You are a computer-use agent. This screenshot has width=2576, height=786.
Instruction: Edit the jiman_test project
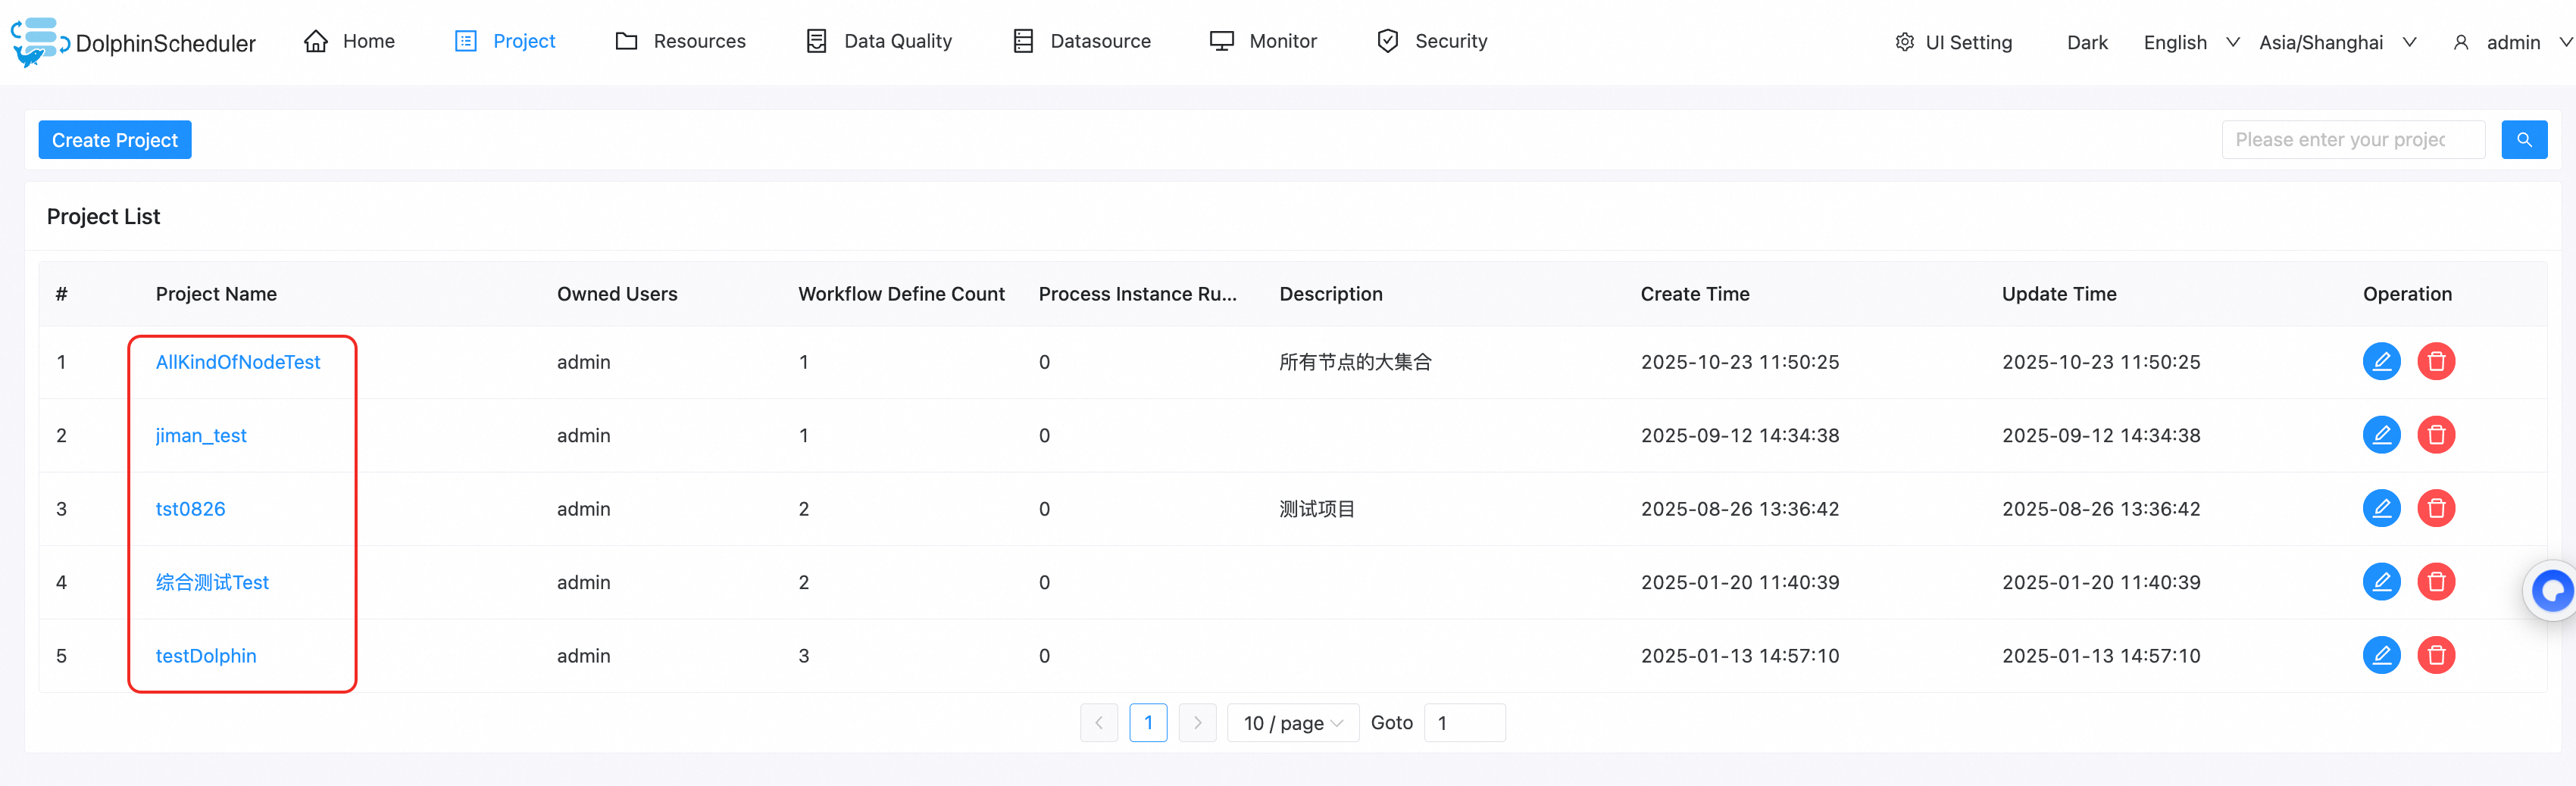click(2381, 435)
